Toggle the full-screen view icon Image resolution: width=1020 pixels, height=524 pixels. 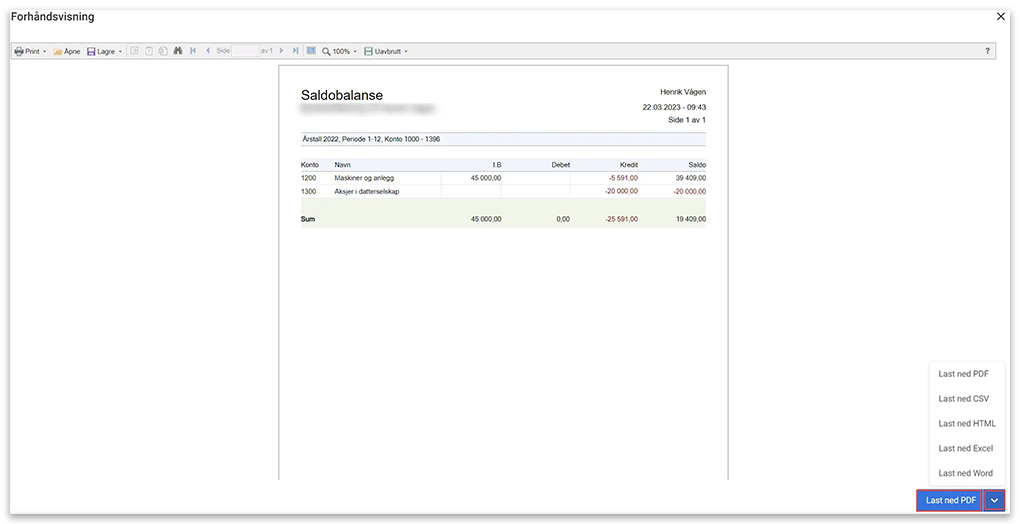[x=311, y=51]
